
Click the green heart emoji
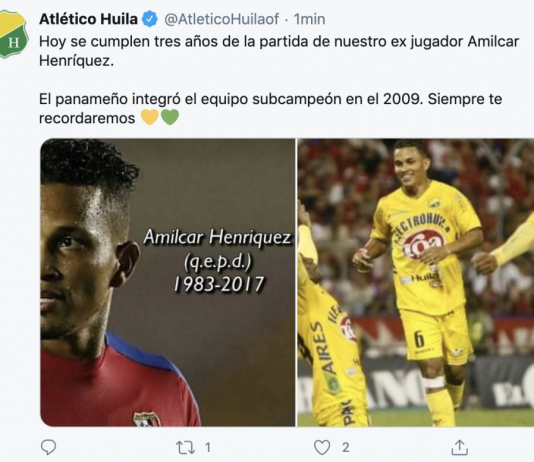tap(170, 117)
